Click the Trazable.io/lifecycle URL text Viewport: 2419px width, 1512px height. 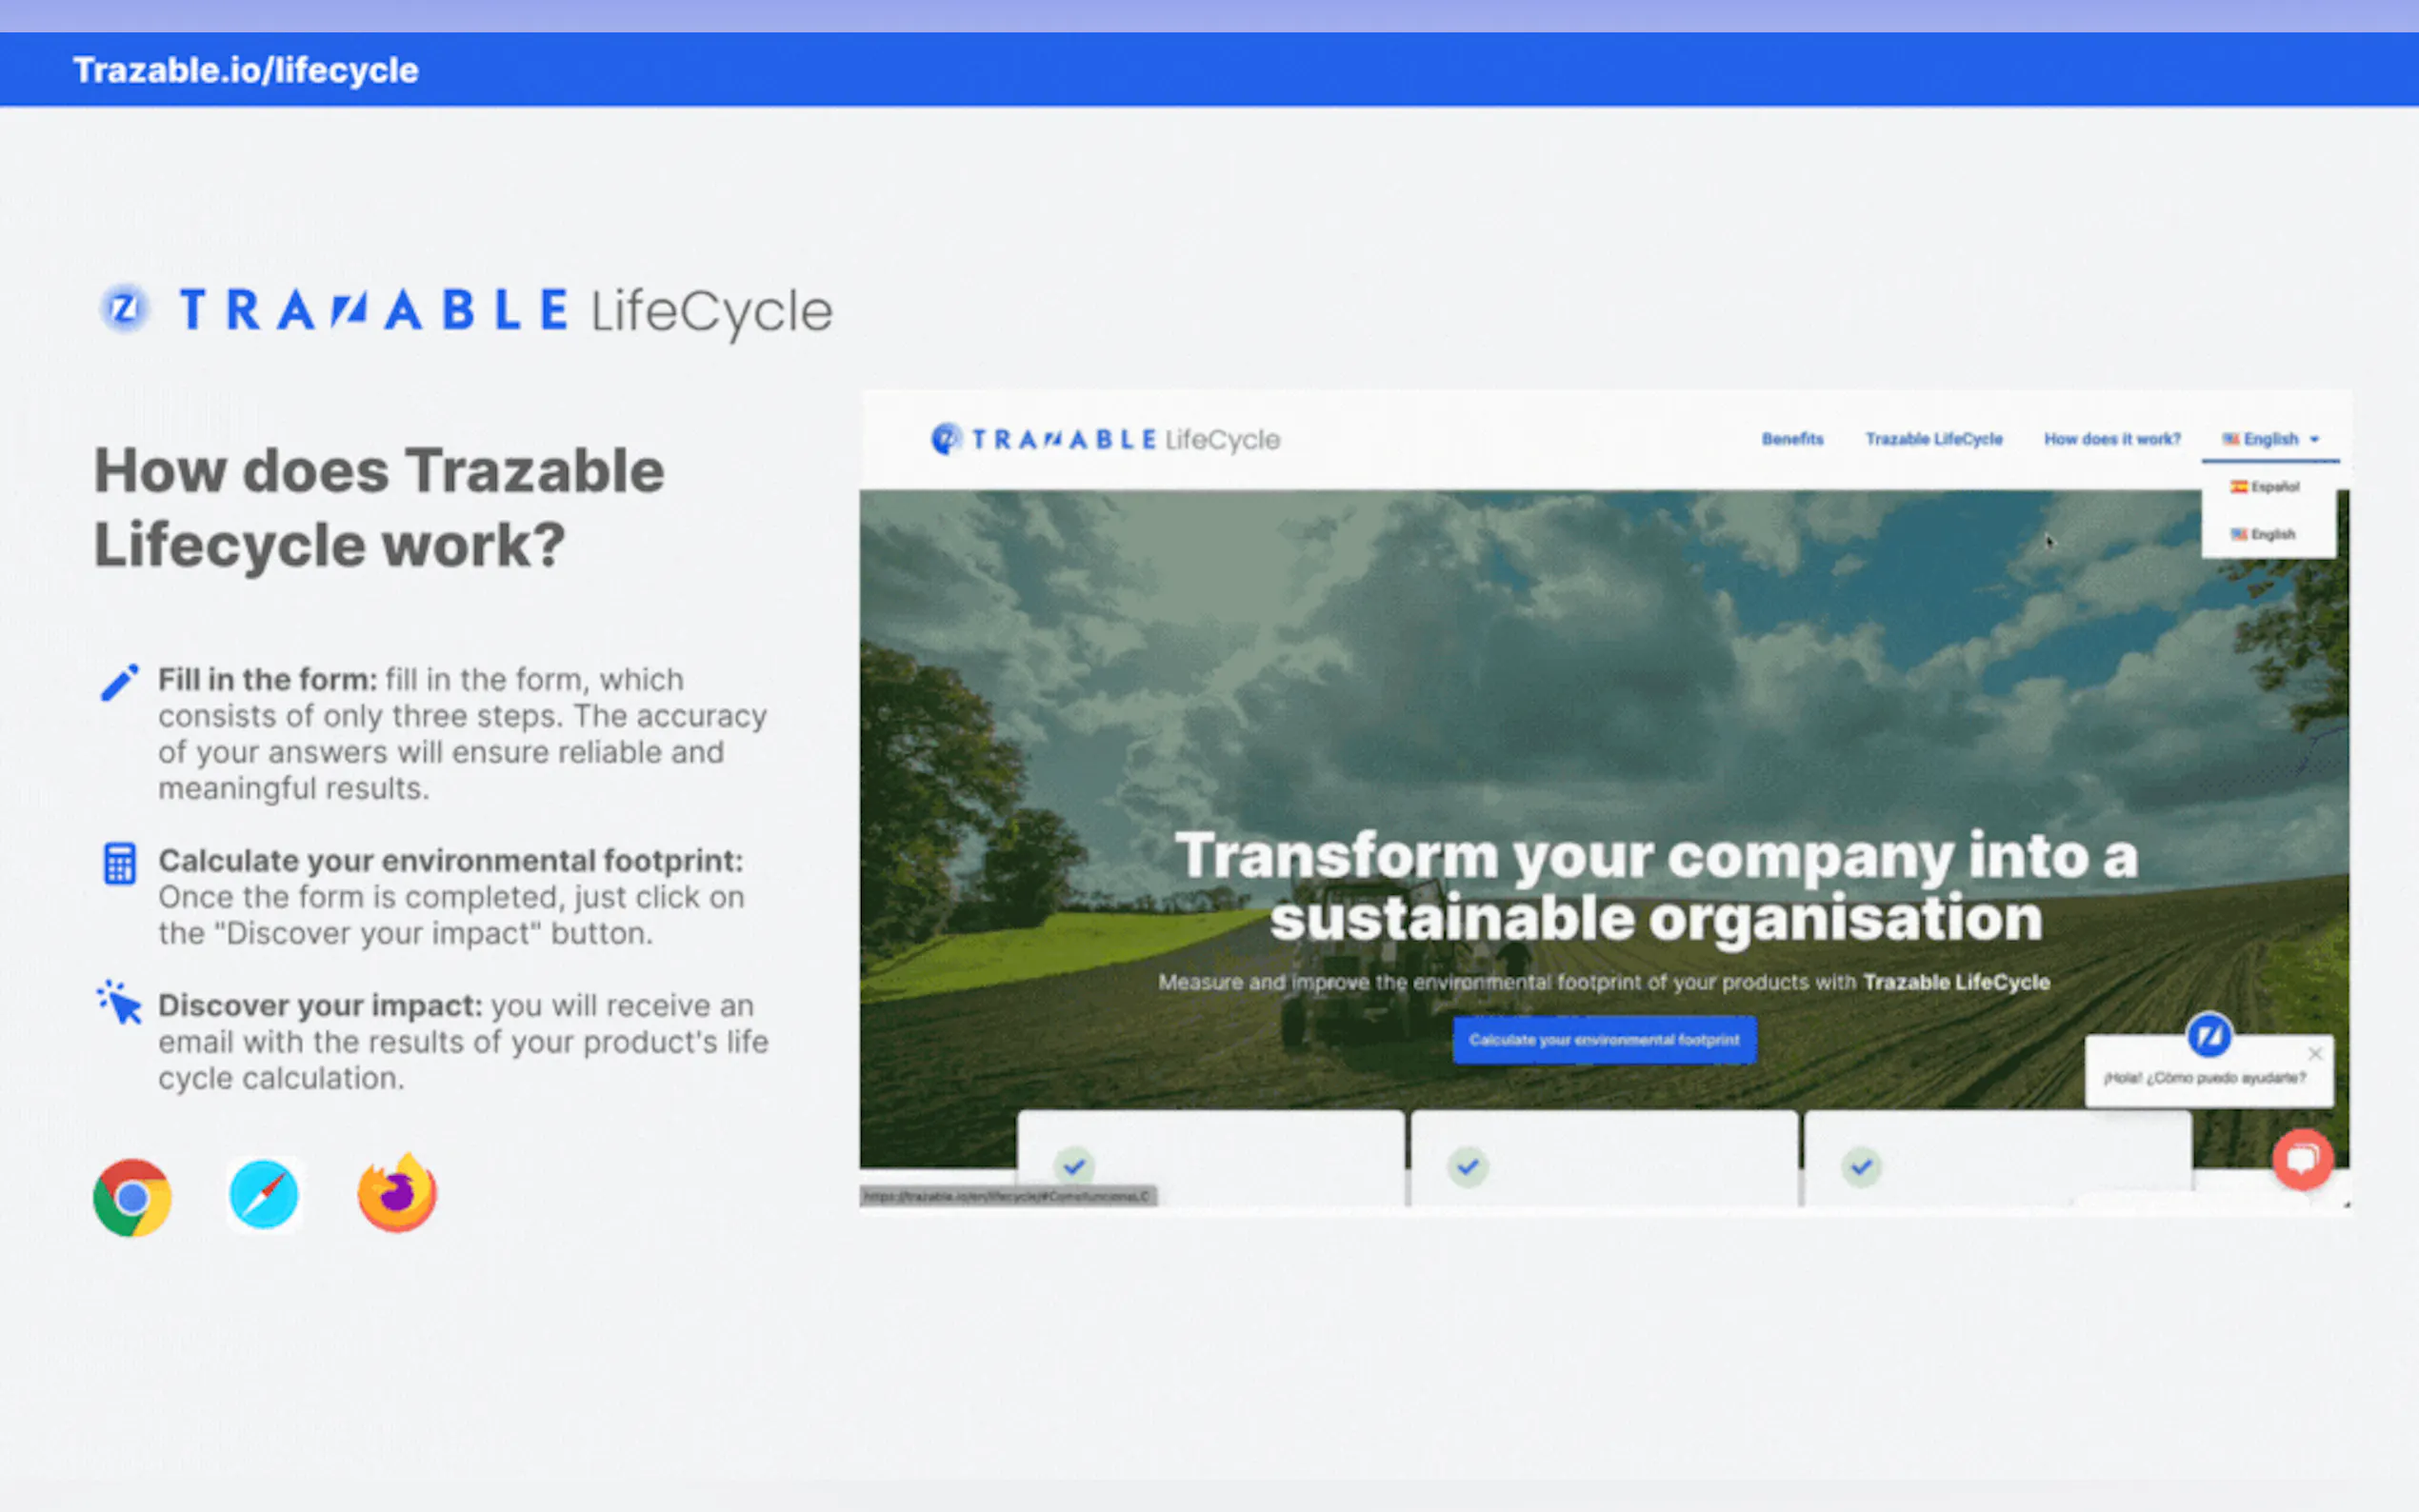[245, 70]
